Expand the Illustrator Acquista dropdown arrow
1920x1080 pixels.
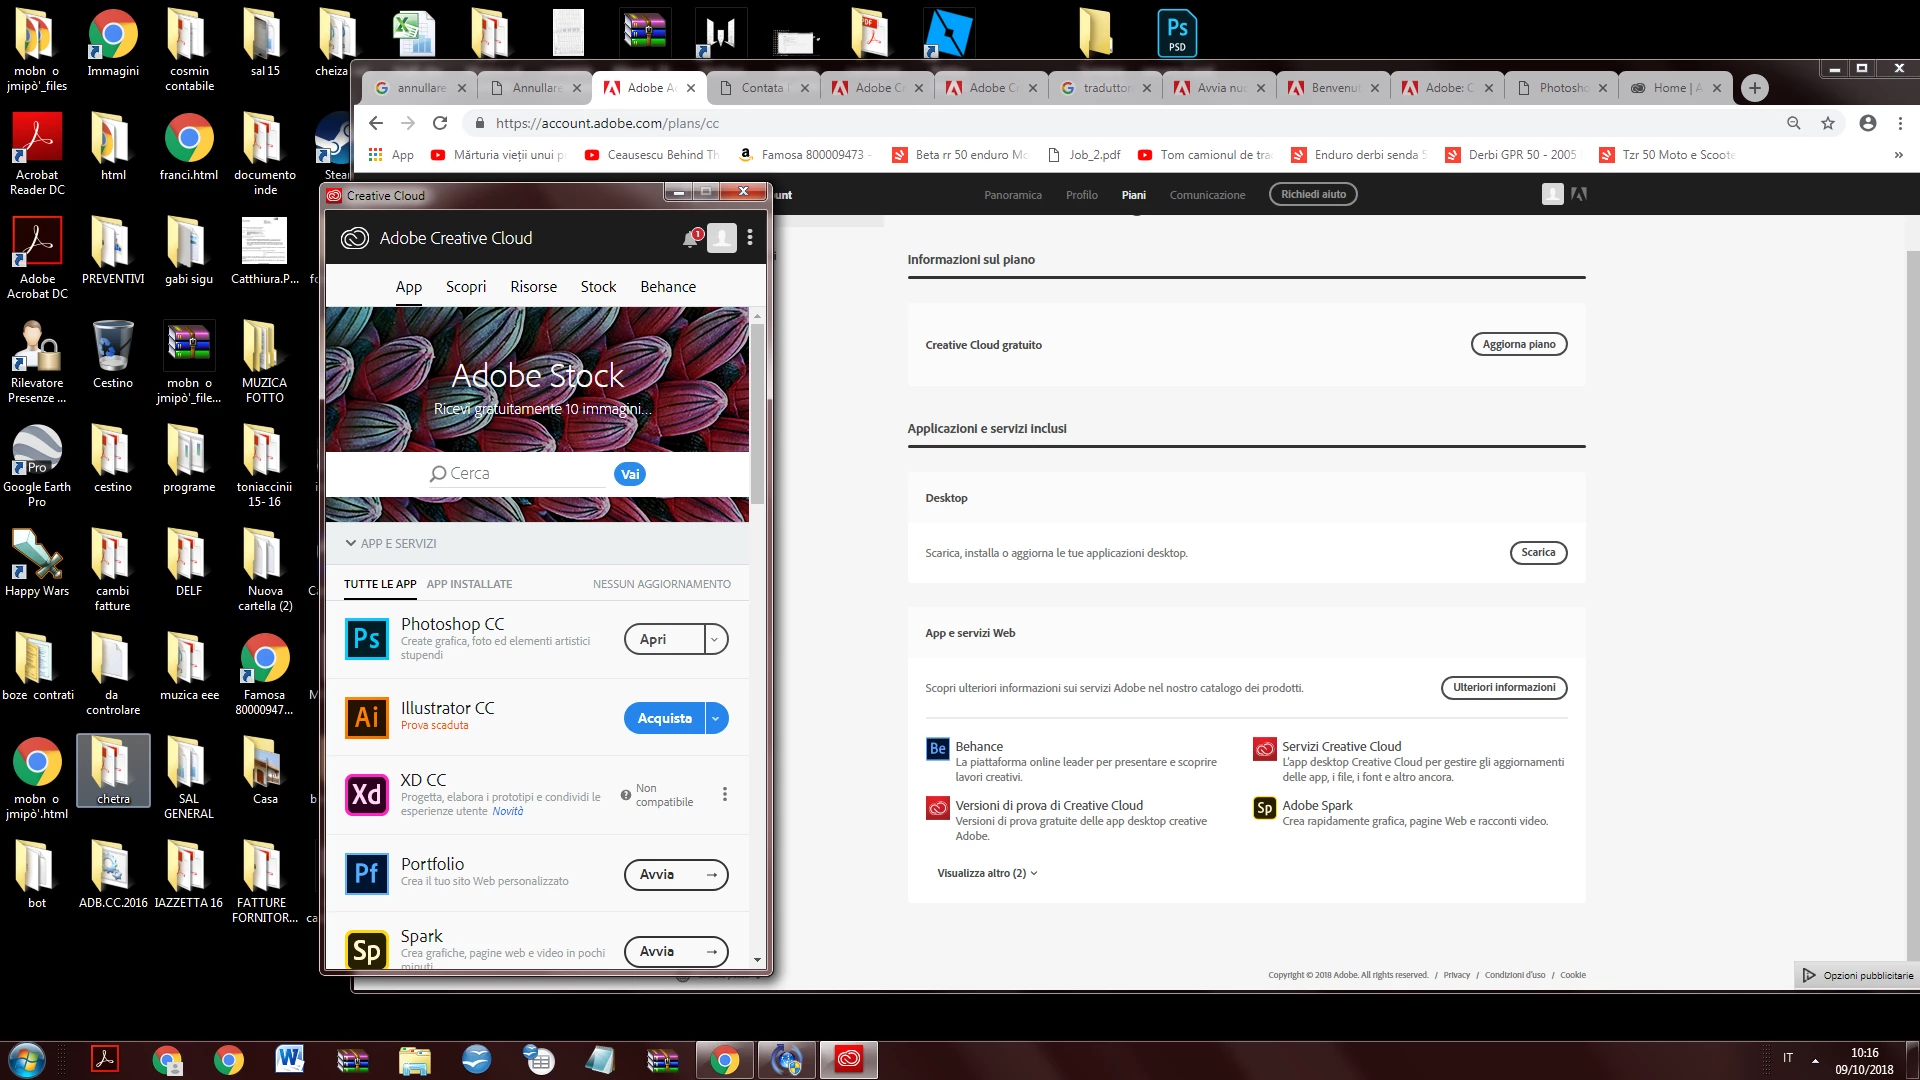point(716,718)
